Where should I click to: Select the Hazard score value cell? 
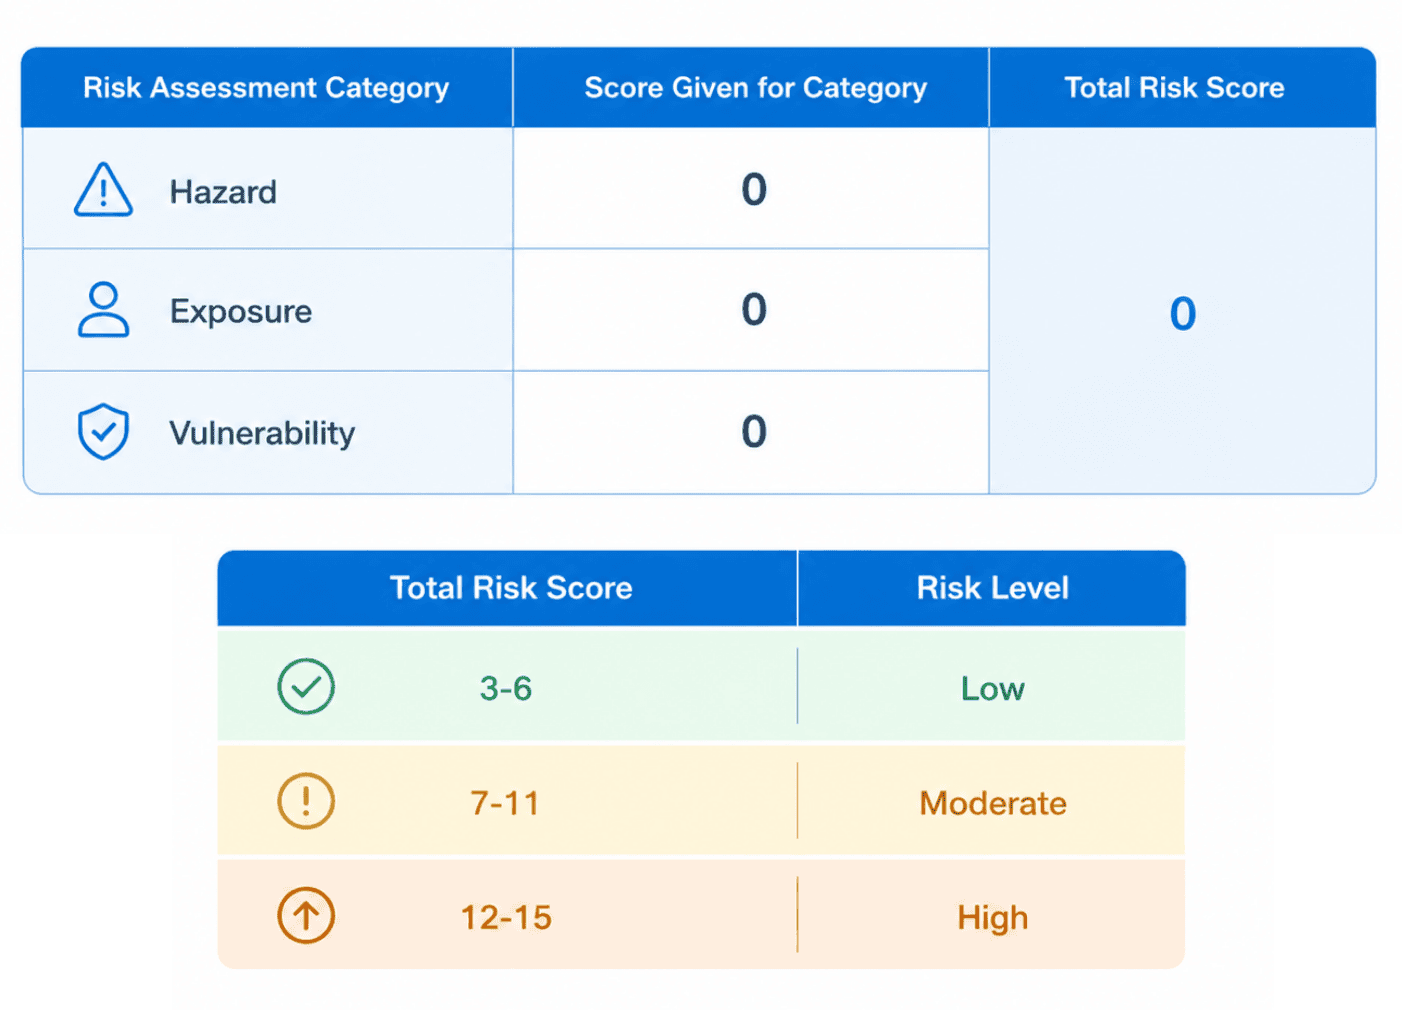coord(751,189)
